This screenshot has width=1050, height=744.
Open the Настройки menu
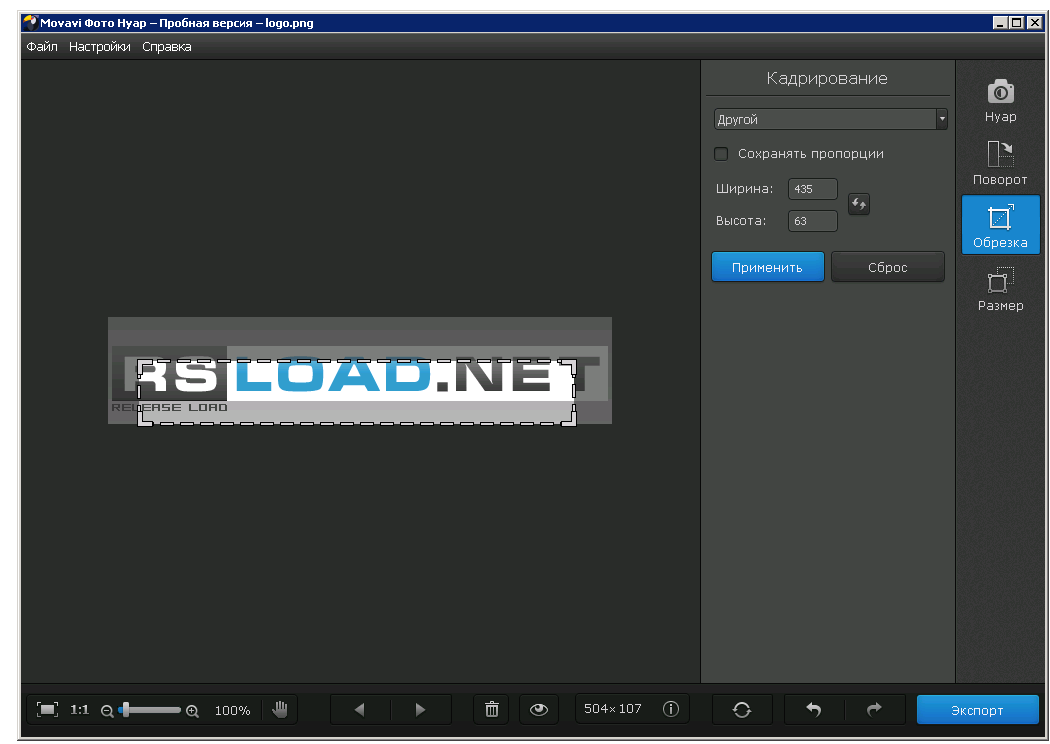pos(100,47)
